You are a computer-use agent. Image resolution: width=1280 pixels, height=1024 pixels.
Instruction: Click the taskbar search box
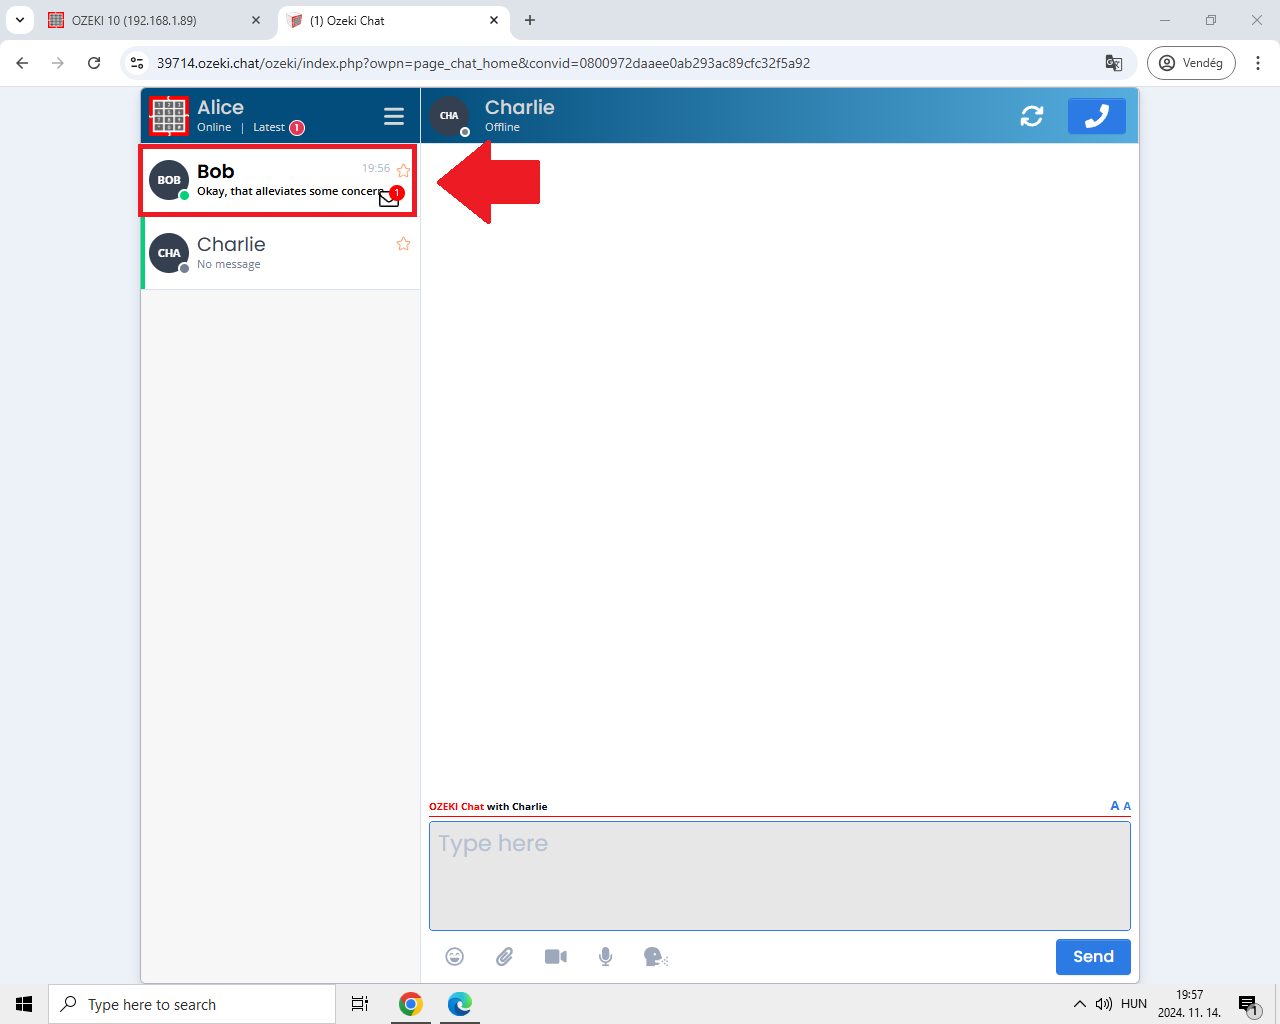[x=192, y=1004]
